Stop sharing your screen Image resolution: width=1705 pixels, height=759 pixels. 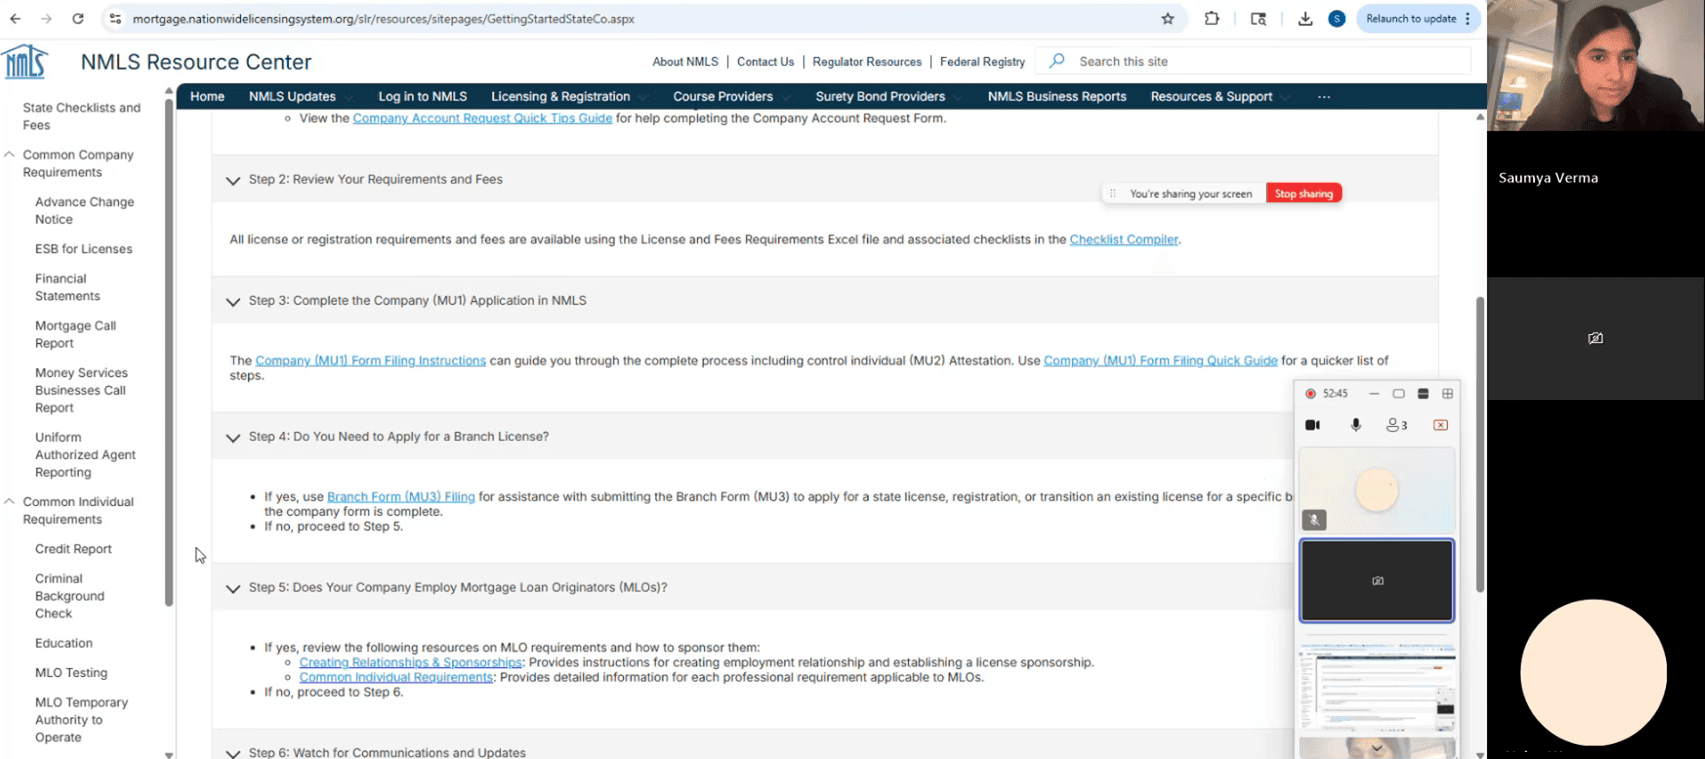click(1304, 194)
